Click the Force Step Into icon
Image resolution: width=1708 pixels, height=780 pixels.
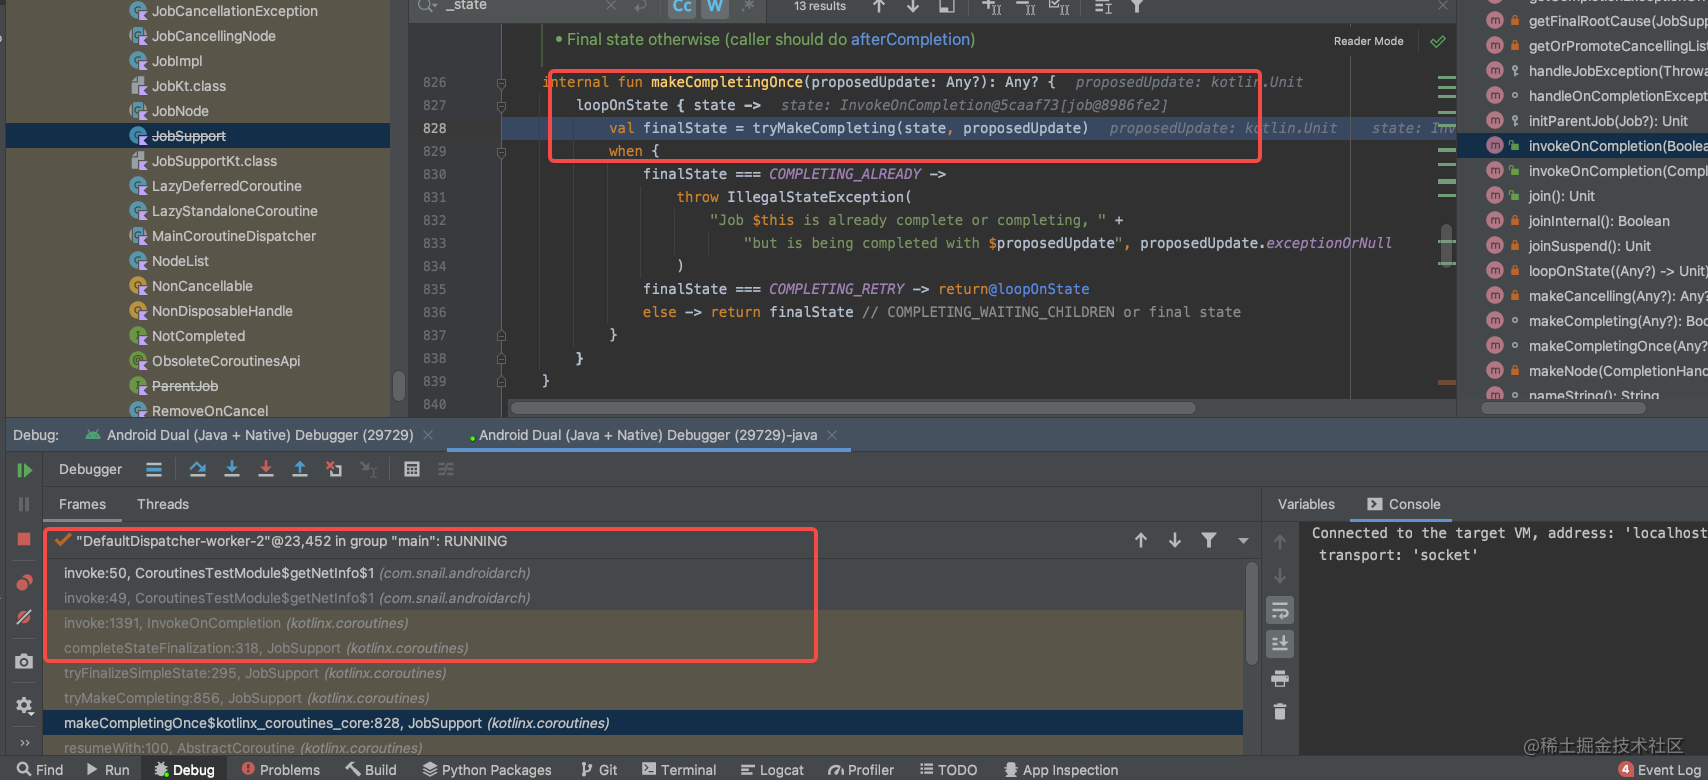pos(265,469)
